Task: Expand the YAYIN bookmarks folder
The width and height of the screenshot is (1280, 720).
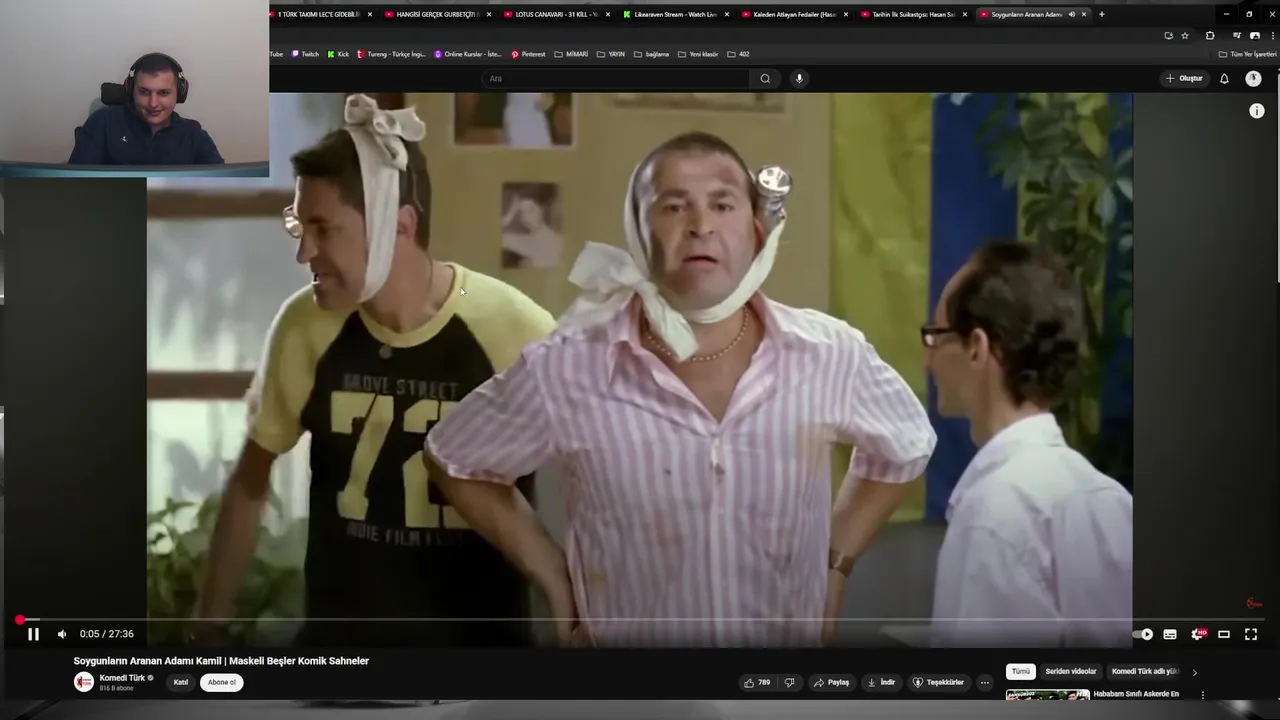Action: click(612, 54)
